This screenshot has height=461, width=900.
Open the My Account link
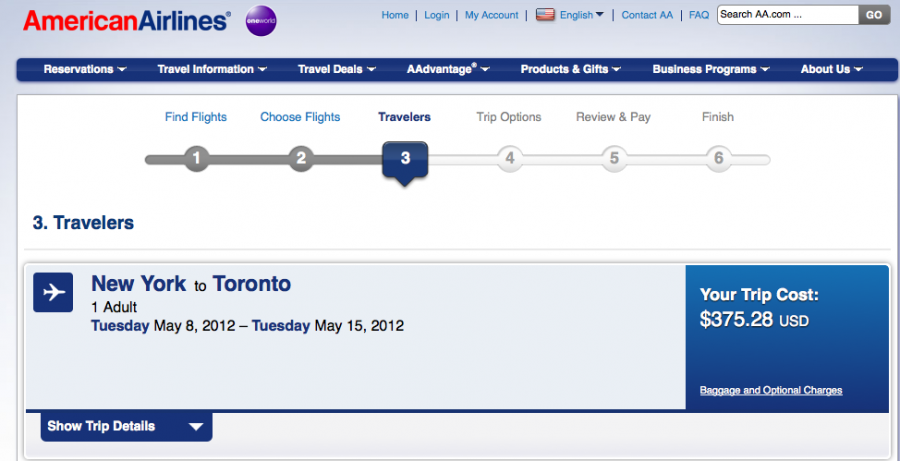click(491, 15)
